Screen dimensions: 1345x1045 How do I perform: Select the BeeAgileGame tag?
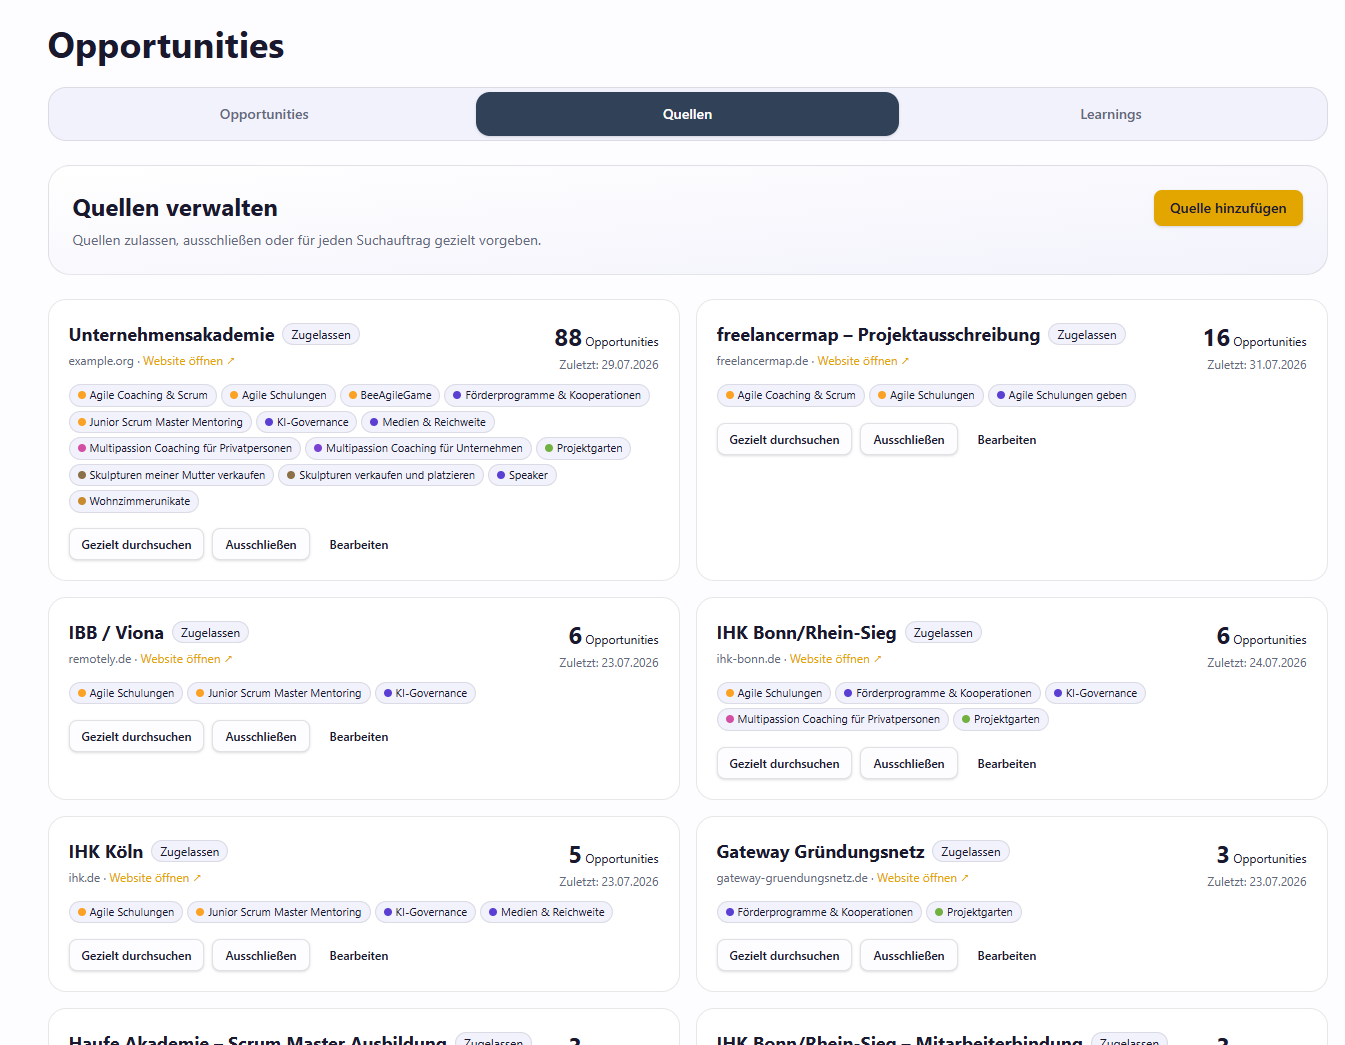click(390, 395)
